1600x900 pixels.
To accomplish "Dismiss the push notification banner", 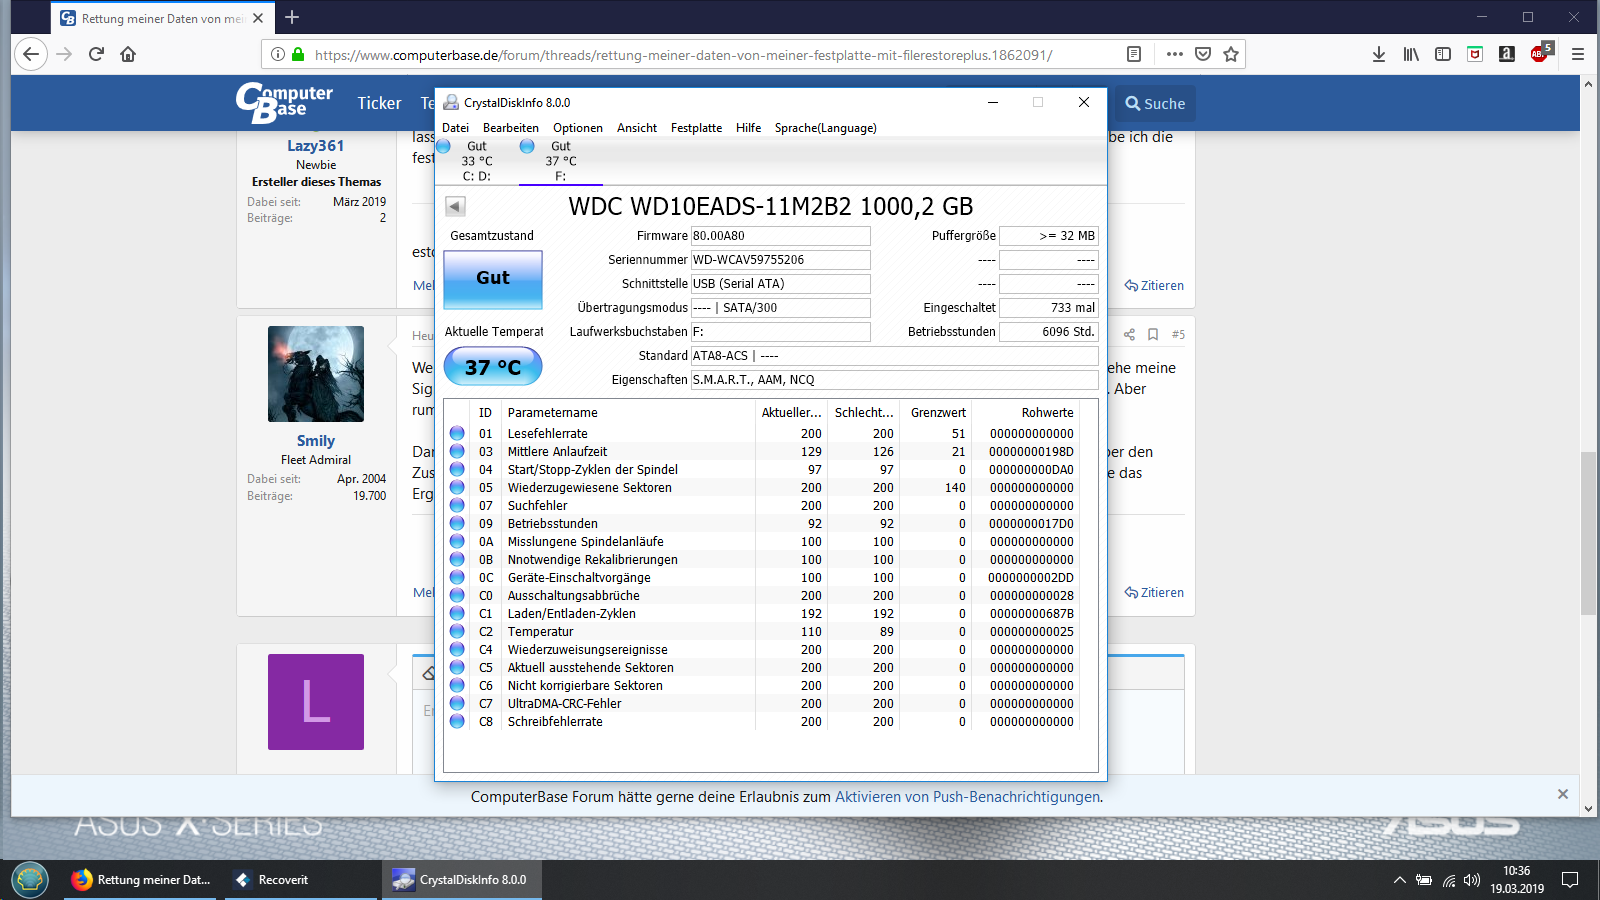I will click(x=1563, y=794).
